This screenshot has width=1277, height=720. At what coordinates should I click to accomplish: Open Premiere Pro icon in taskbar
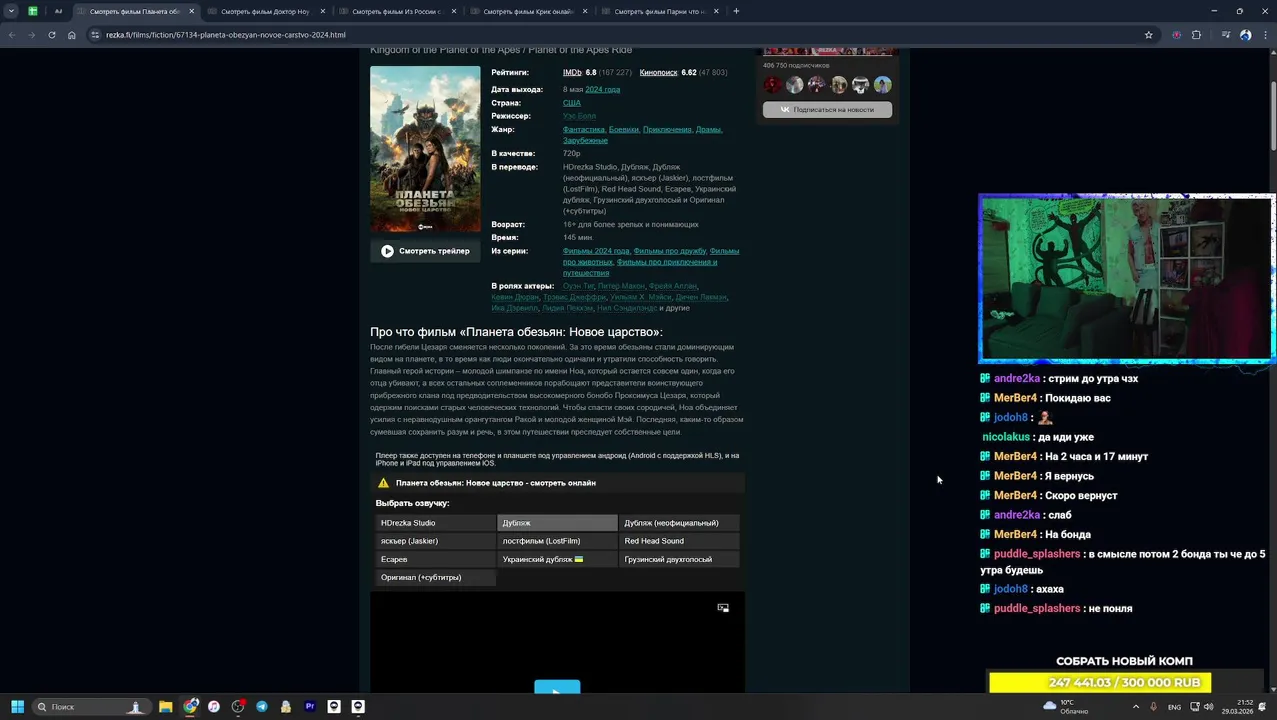(310, 706)
